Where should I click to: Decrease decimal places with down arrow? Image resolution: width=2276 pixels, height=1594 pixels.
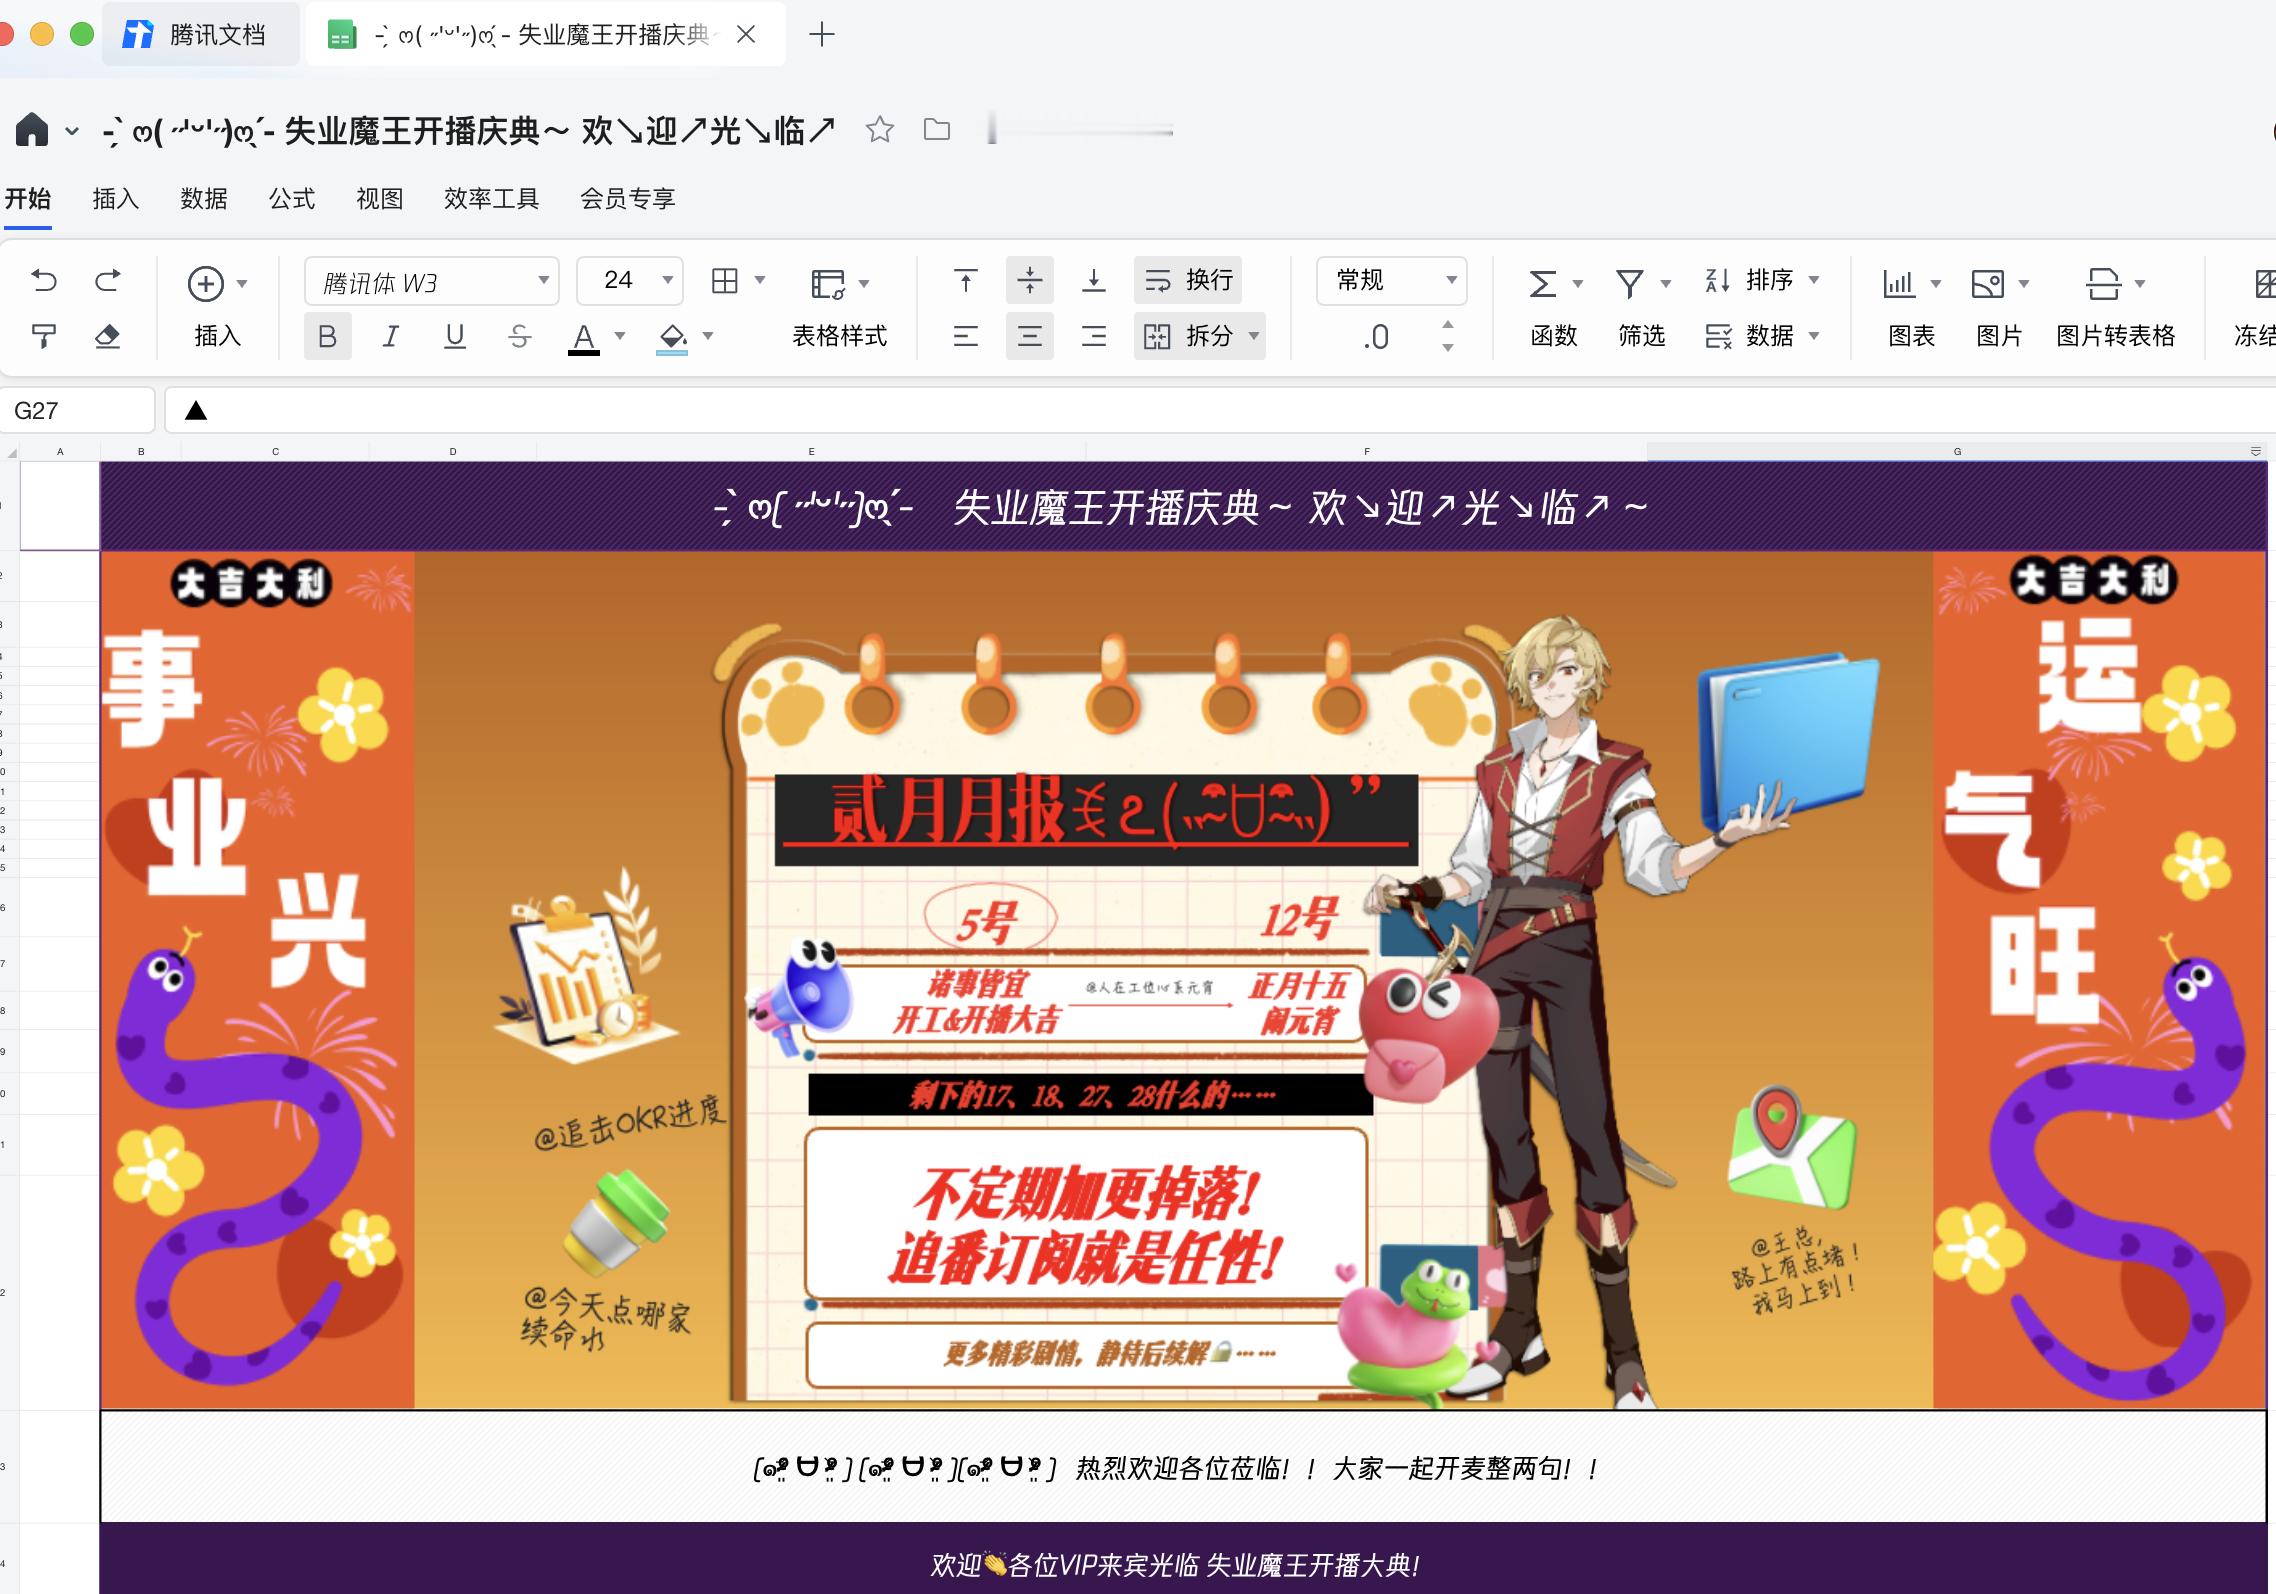coord(1447,348)
